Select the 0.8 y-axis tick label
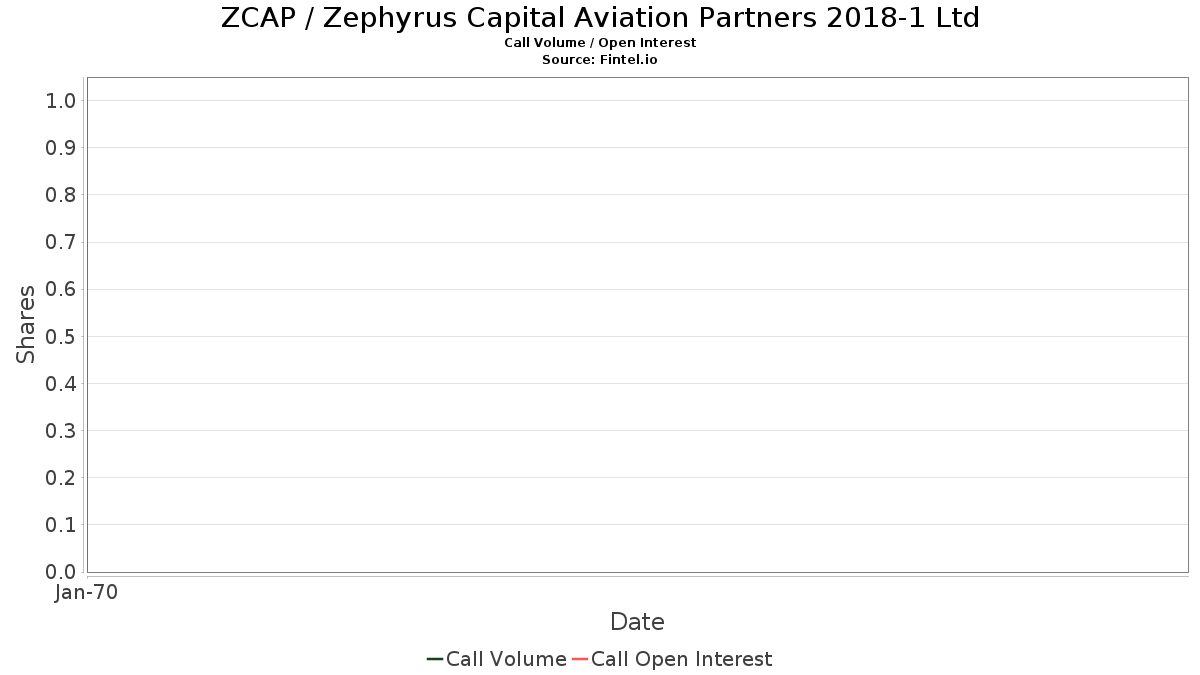 click(61, 195)
